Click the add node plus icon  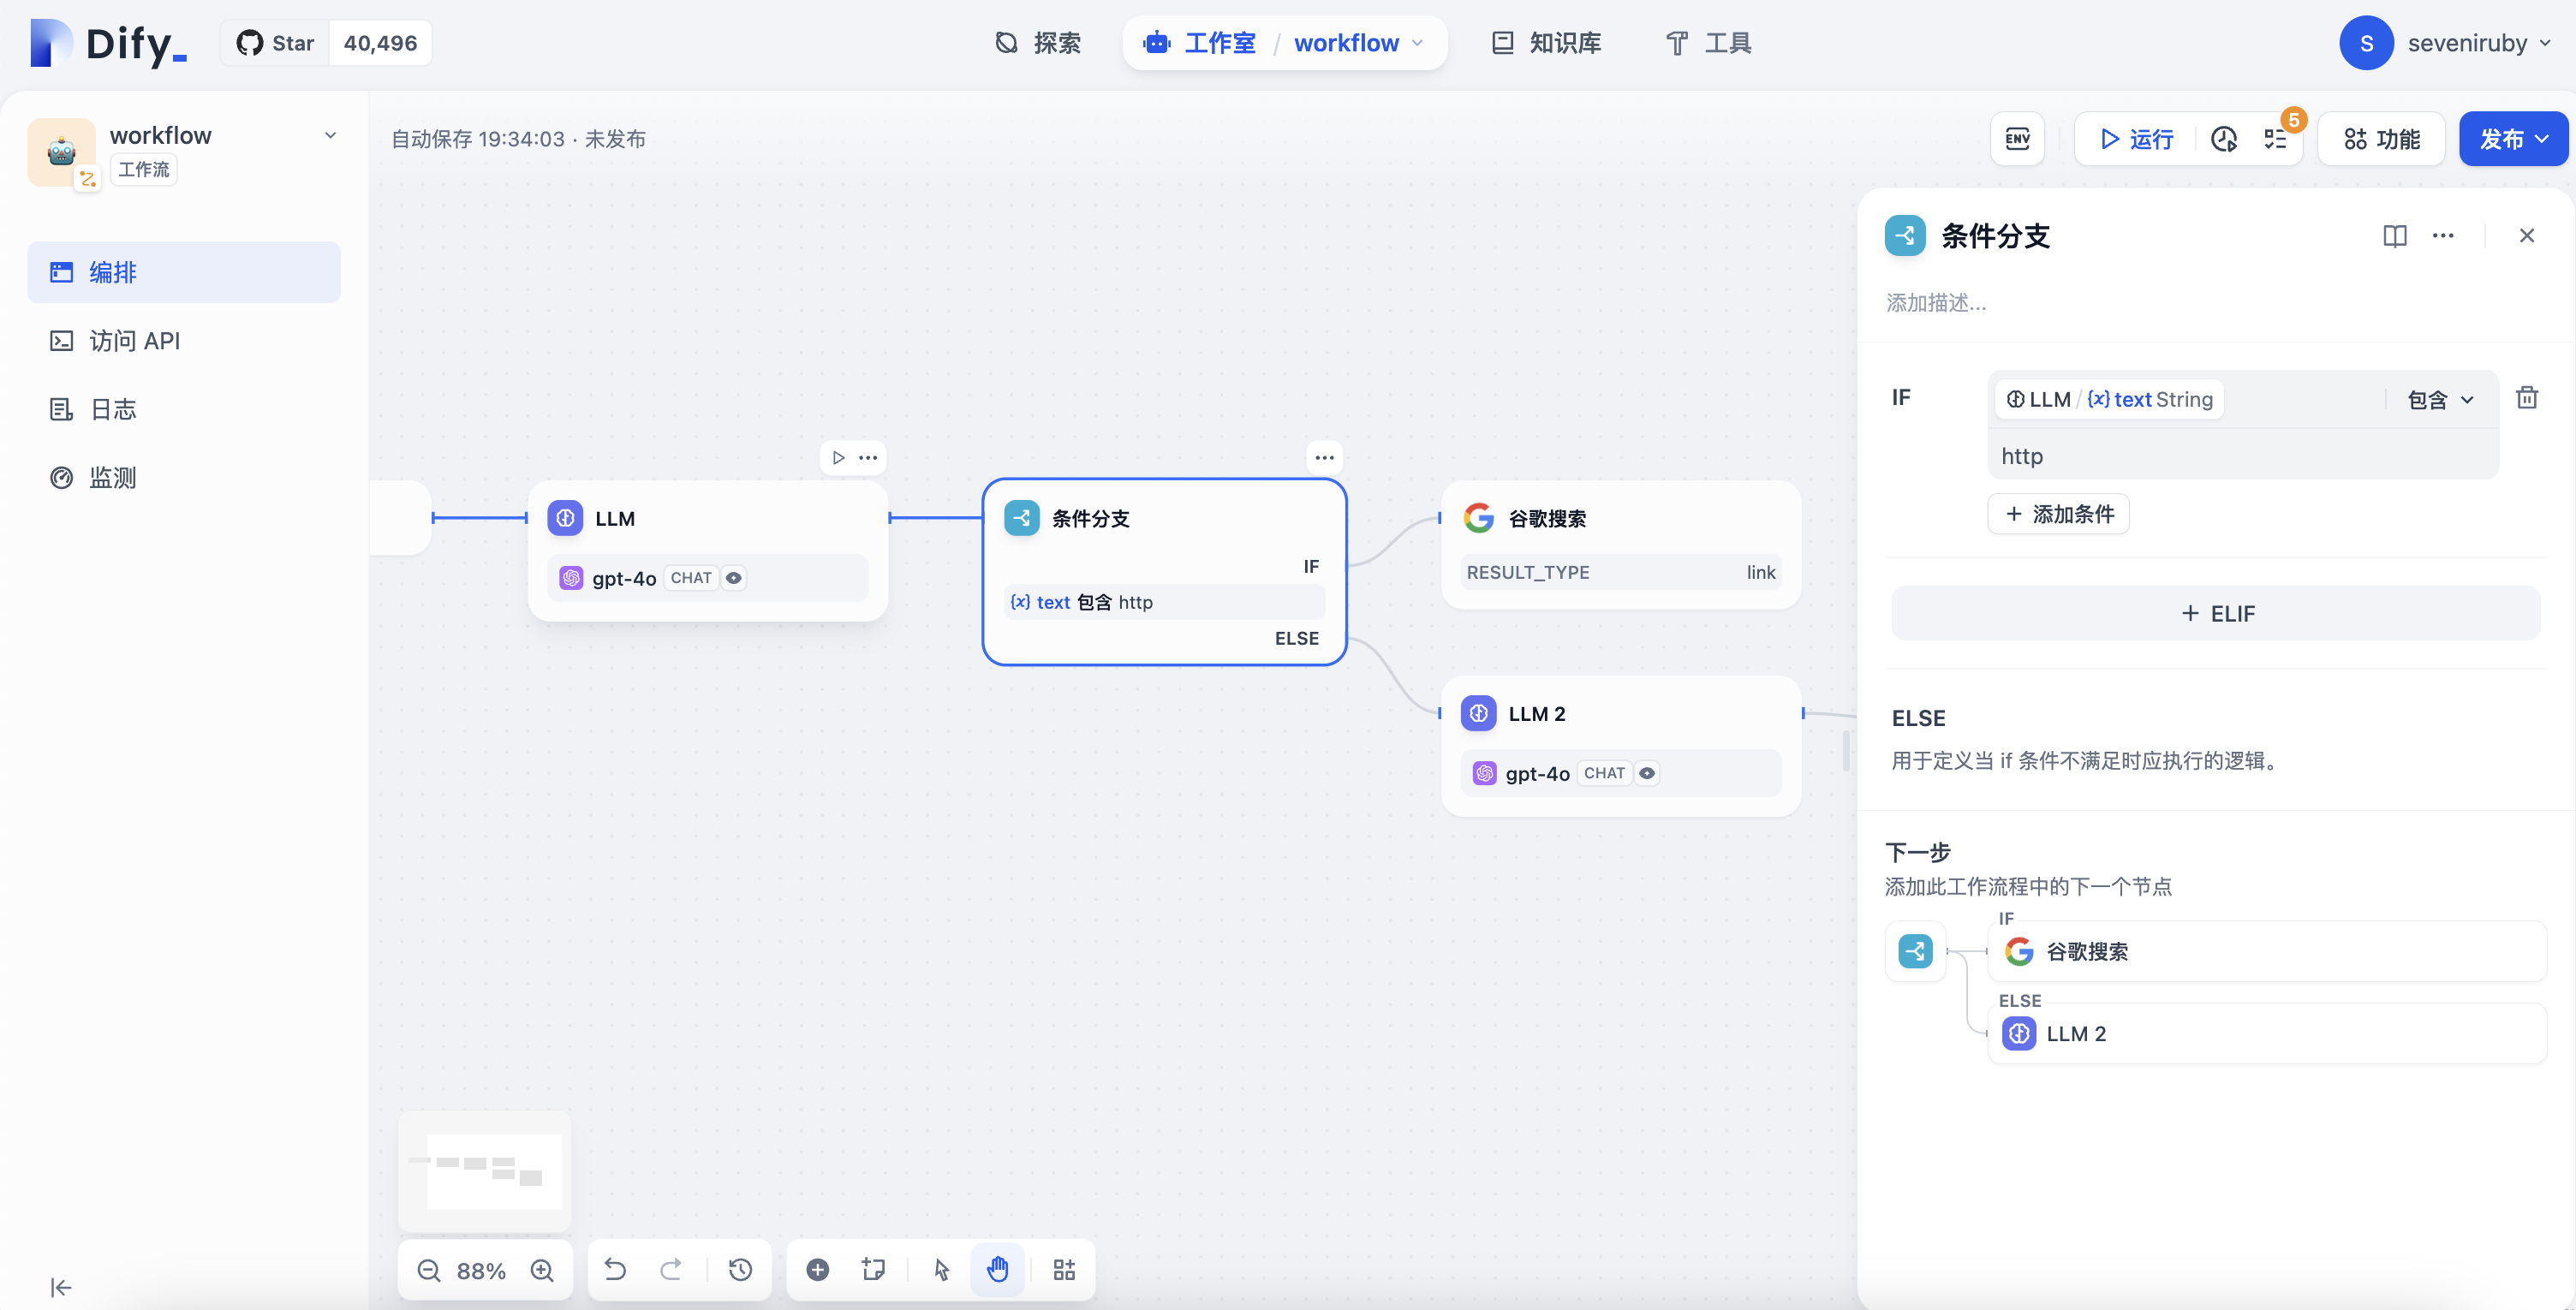(817, 1270)
